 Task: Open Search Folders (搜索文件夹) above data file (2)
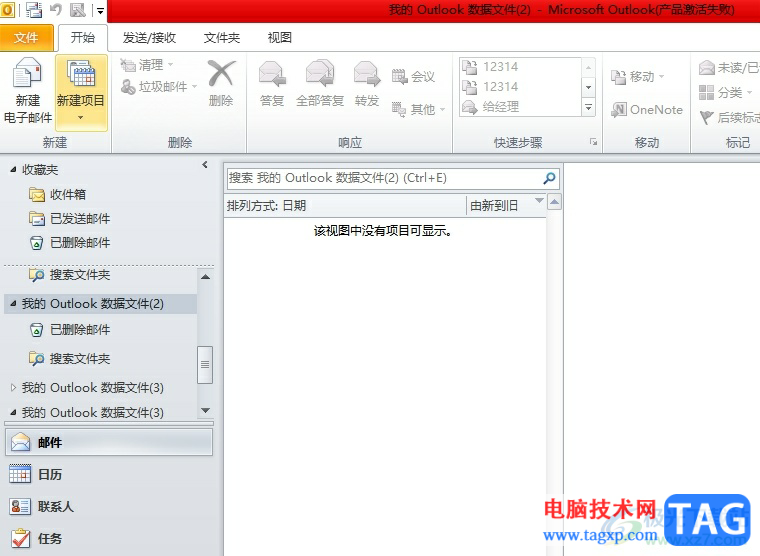click(x=69, y=275)
